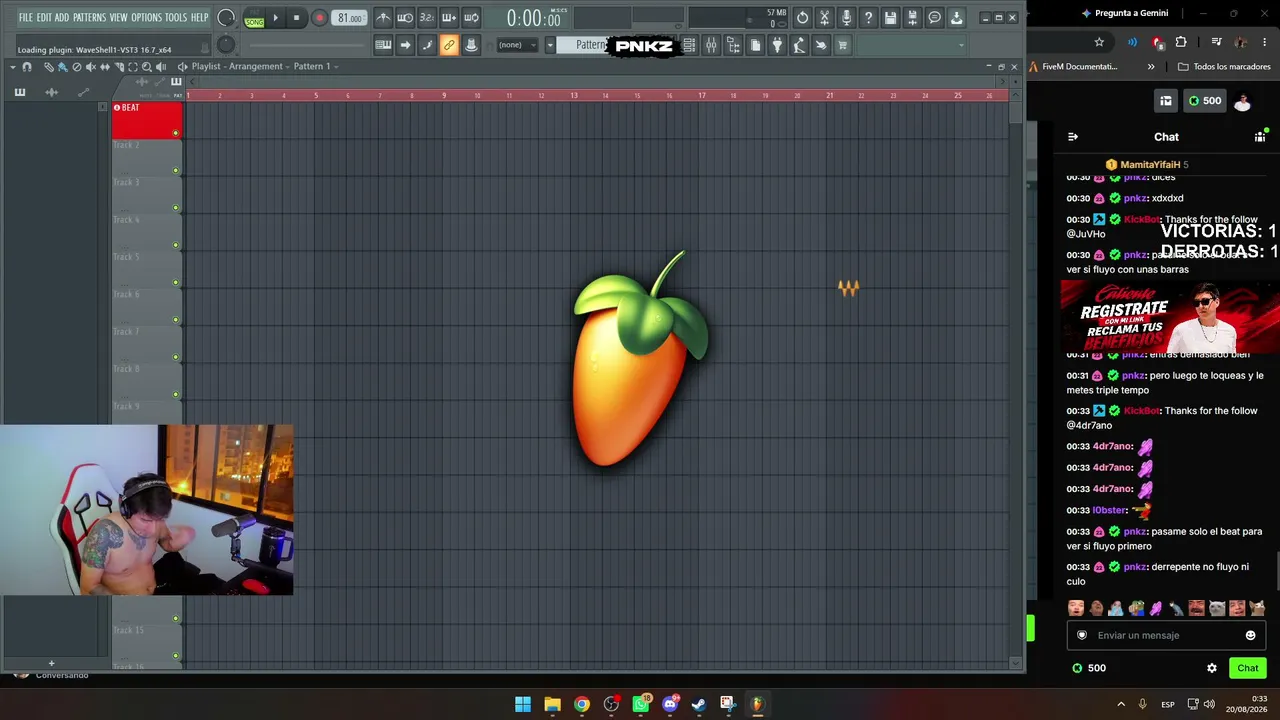
Task: Click the microphone one-click recording icon
Action: tap(846, 18)
